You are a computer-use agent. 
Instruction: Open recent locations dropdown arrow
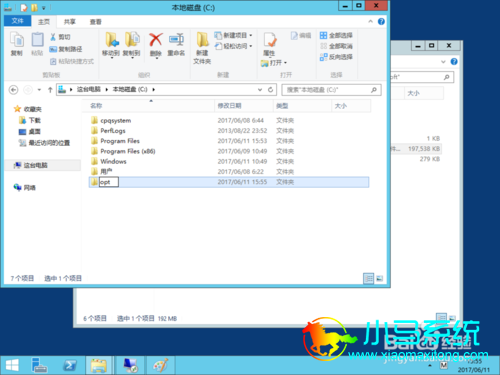tap(39, 90)
